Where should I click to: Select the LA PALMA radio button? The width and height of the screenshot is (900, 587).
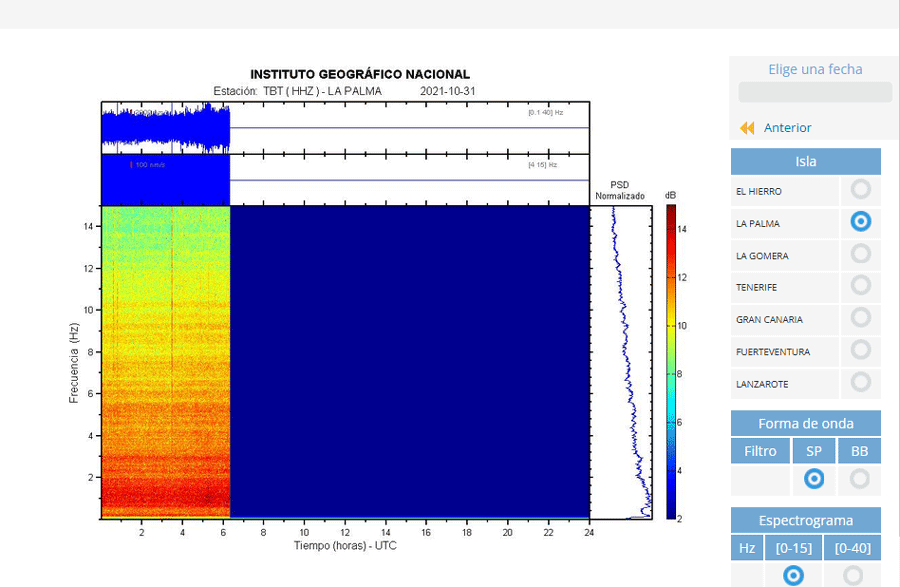[860, 221]
